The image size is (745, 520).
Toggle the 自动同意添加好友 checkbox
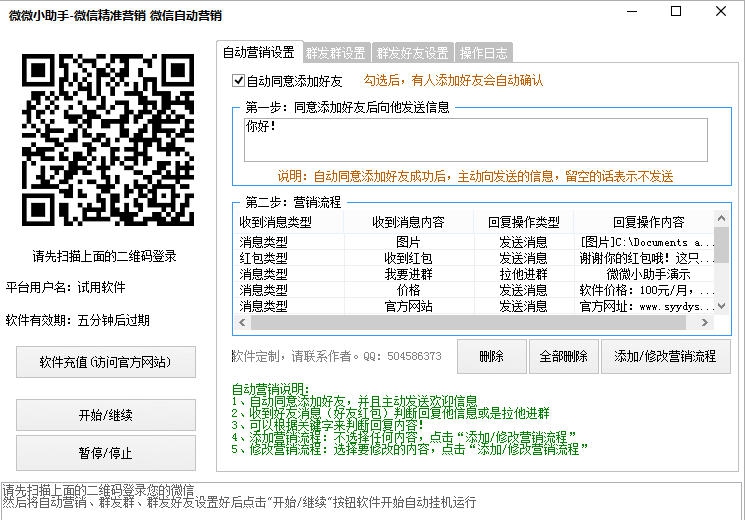pos(239,81)
